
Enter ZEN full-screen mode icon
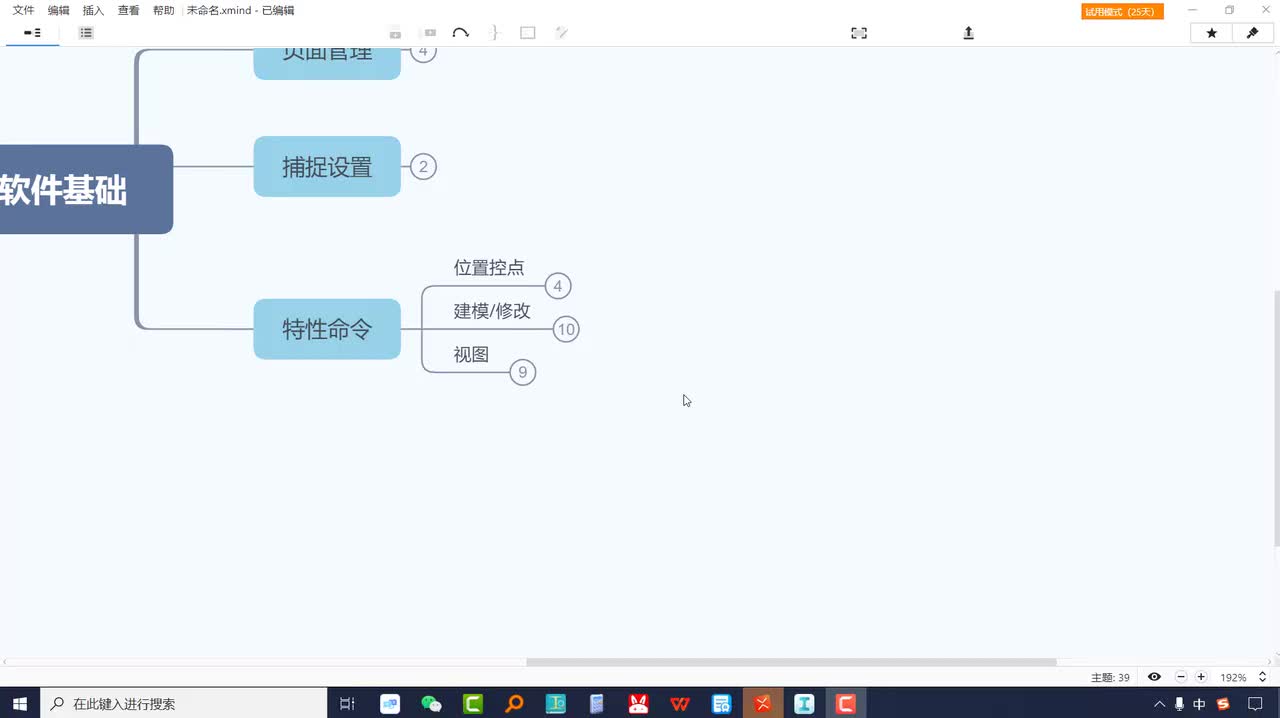point(859,33)
